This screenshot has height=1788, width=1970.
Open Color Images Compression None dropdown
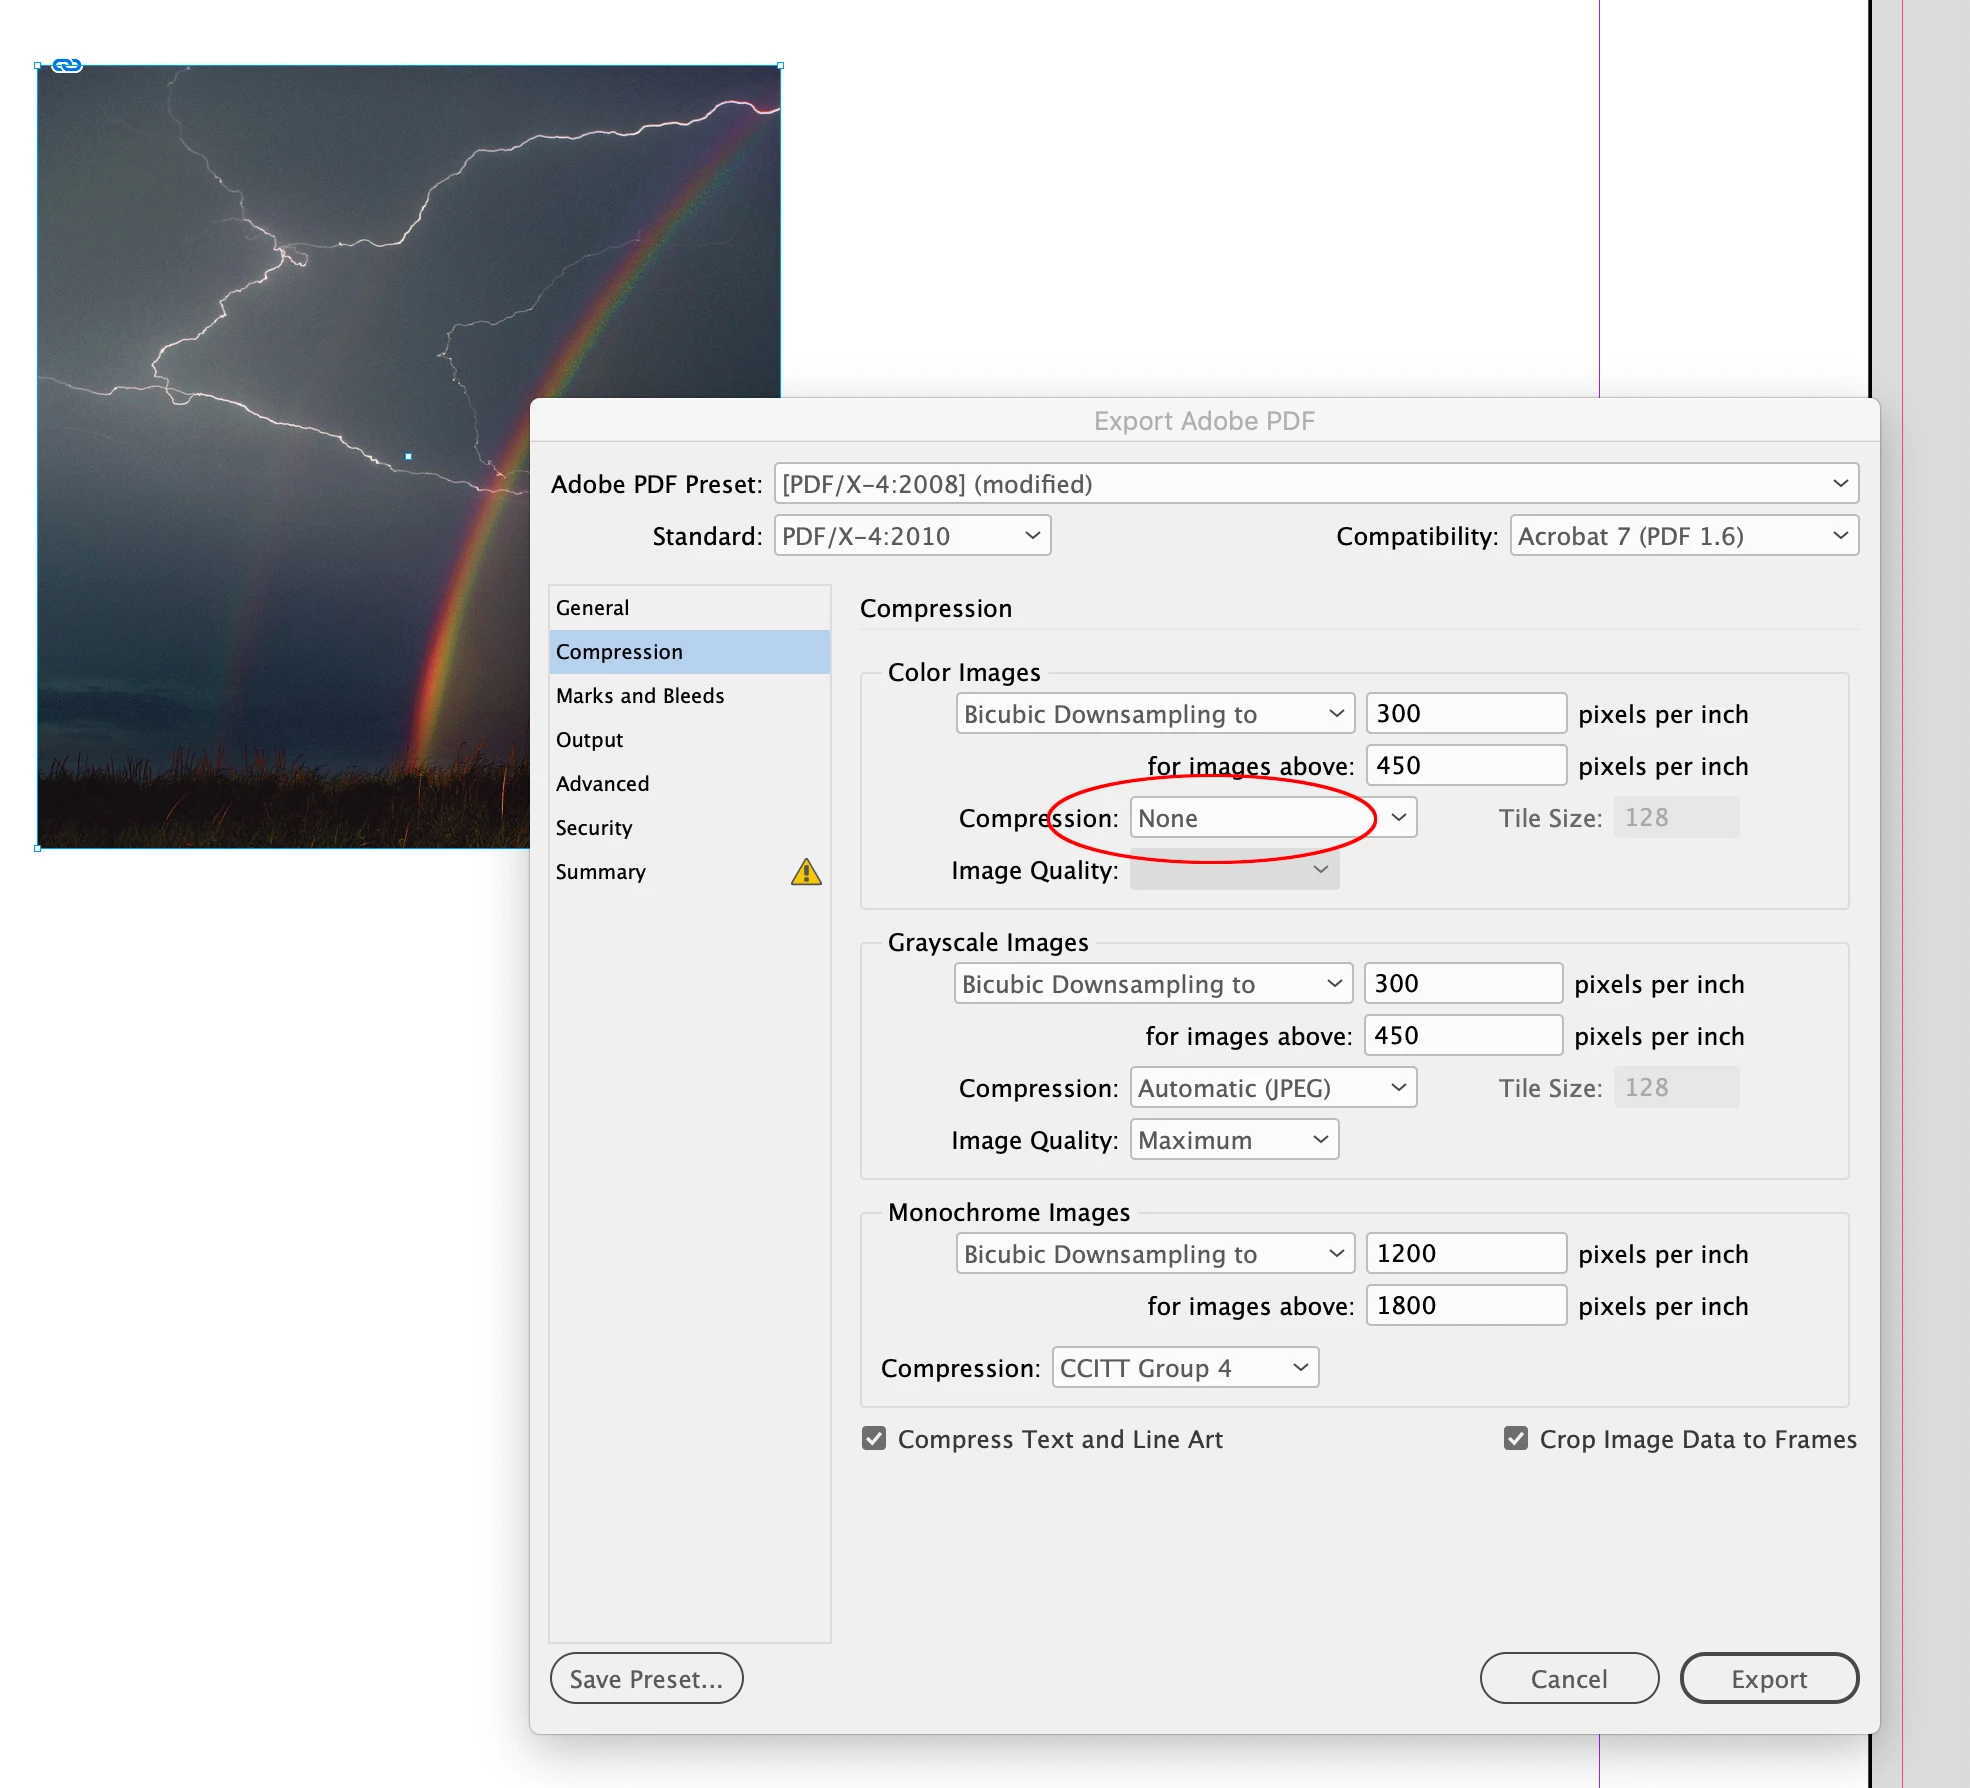click(1274, 818)
